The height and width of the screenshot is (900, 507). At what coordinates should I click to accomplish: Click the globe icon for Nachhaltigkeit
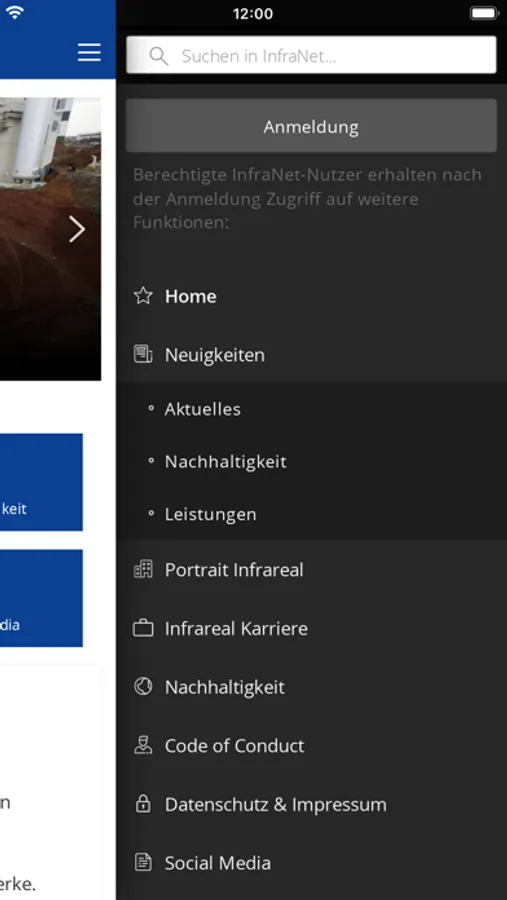point(143,686)
